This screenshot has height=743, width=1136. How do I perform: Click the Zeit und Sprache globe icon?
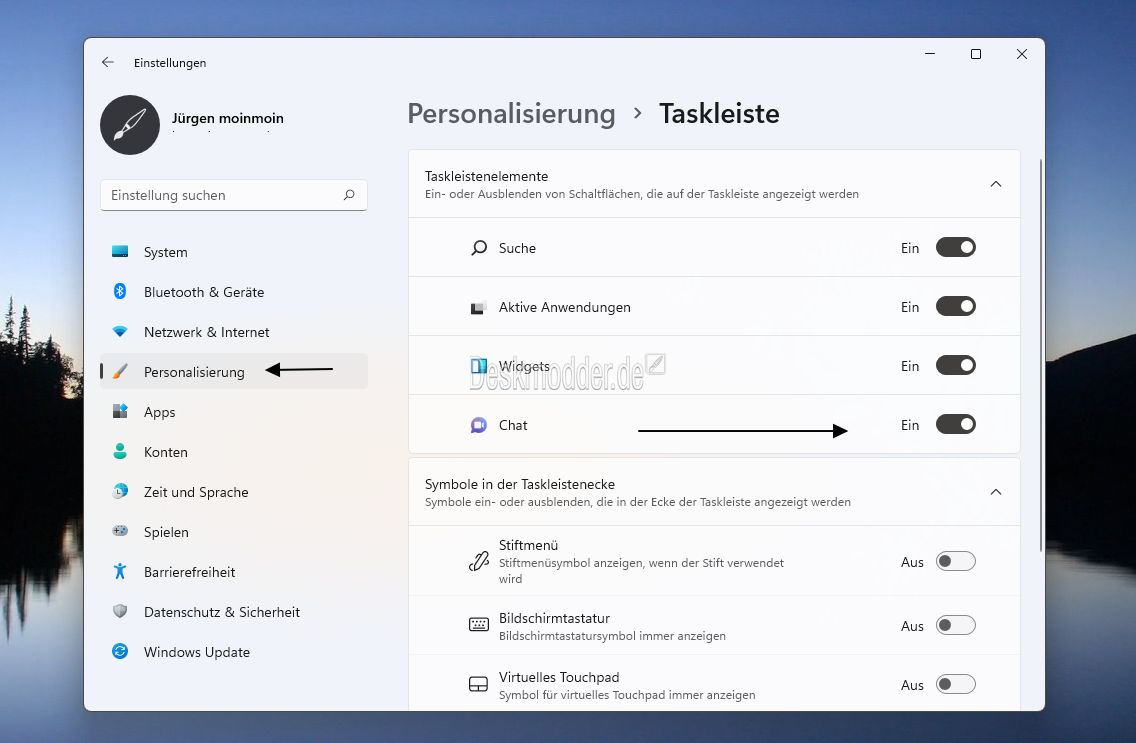(120, 491)
